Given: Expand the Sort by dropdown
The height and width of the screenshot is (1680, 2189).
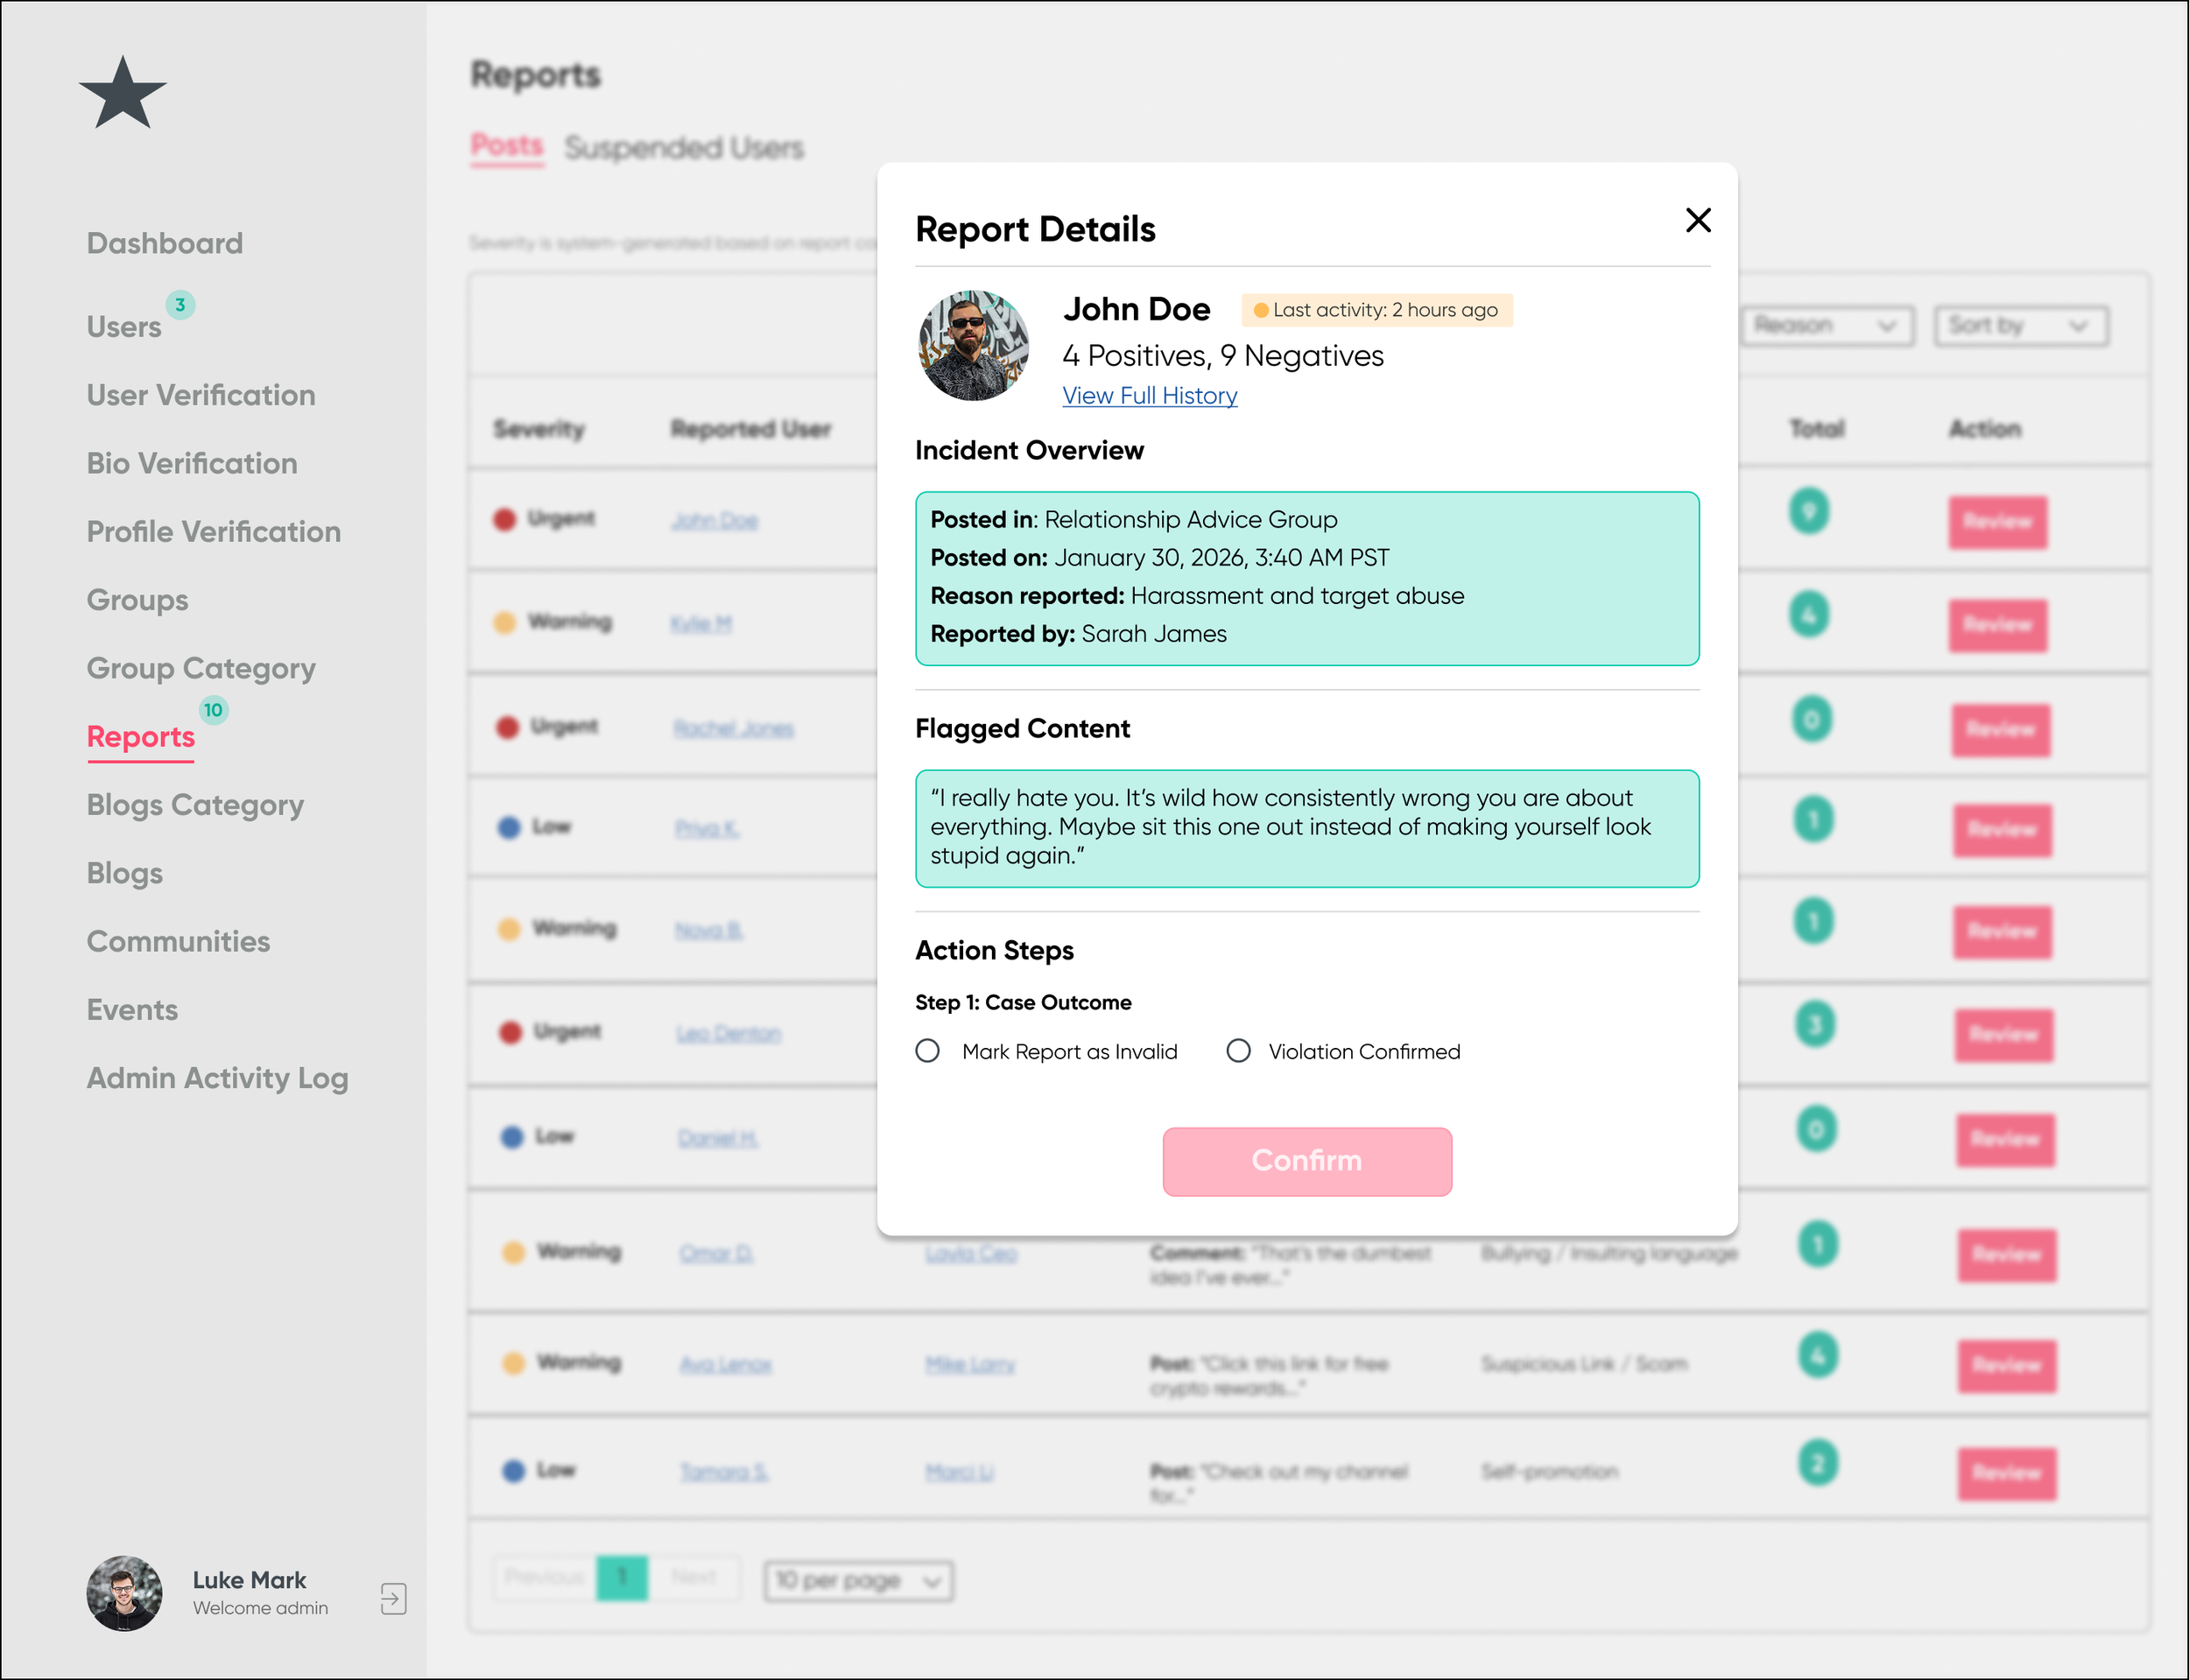Looking at the screenshot, I should pyautogui.click(x=2020, y=326).
